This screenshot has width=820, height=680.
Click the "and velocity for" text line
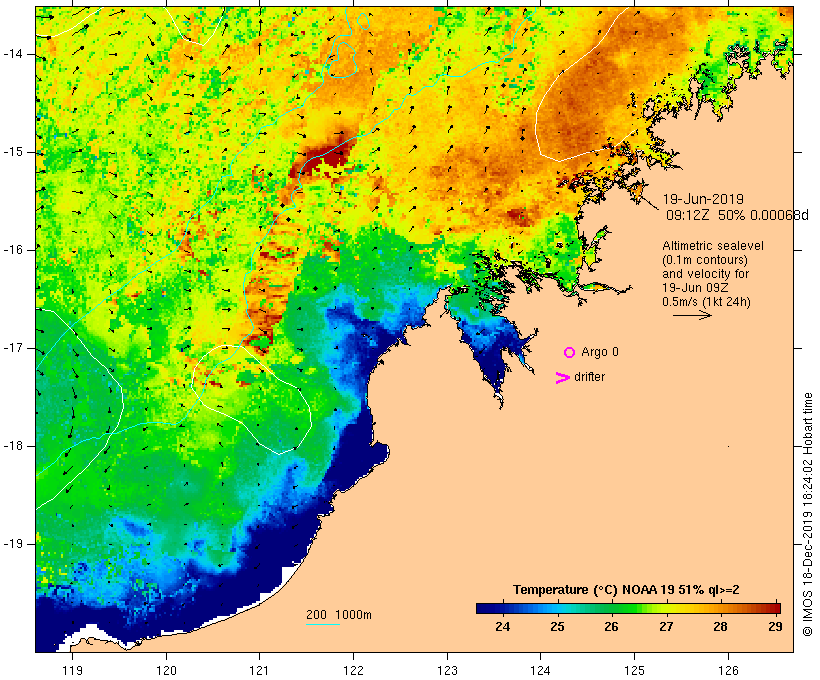click(x=705, y=274)
